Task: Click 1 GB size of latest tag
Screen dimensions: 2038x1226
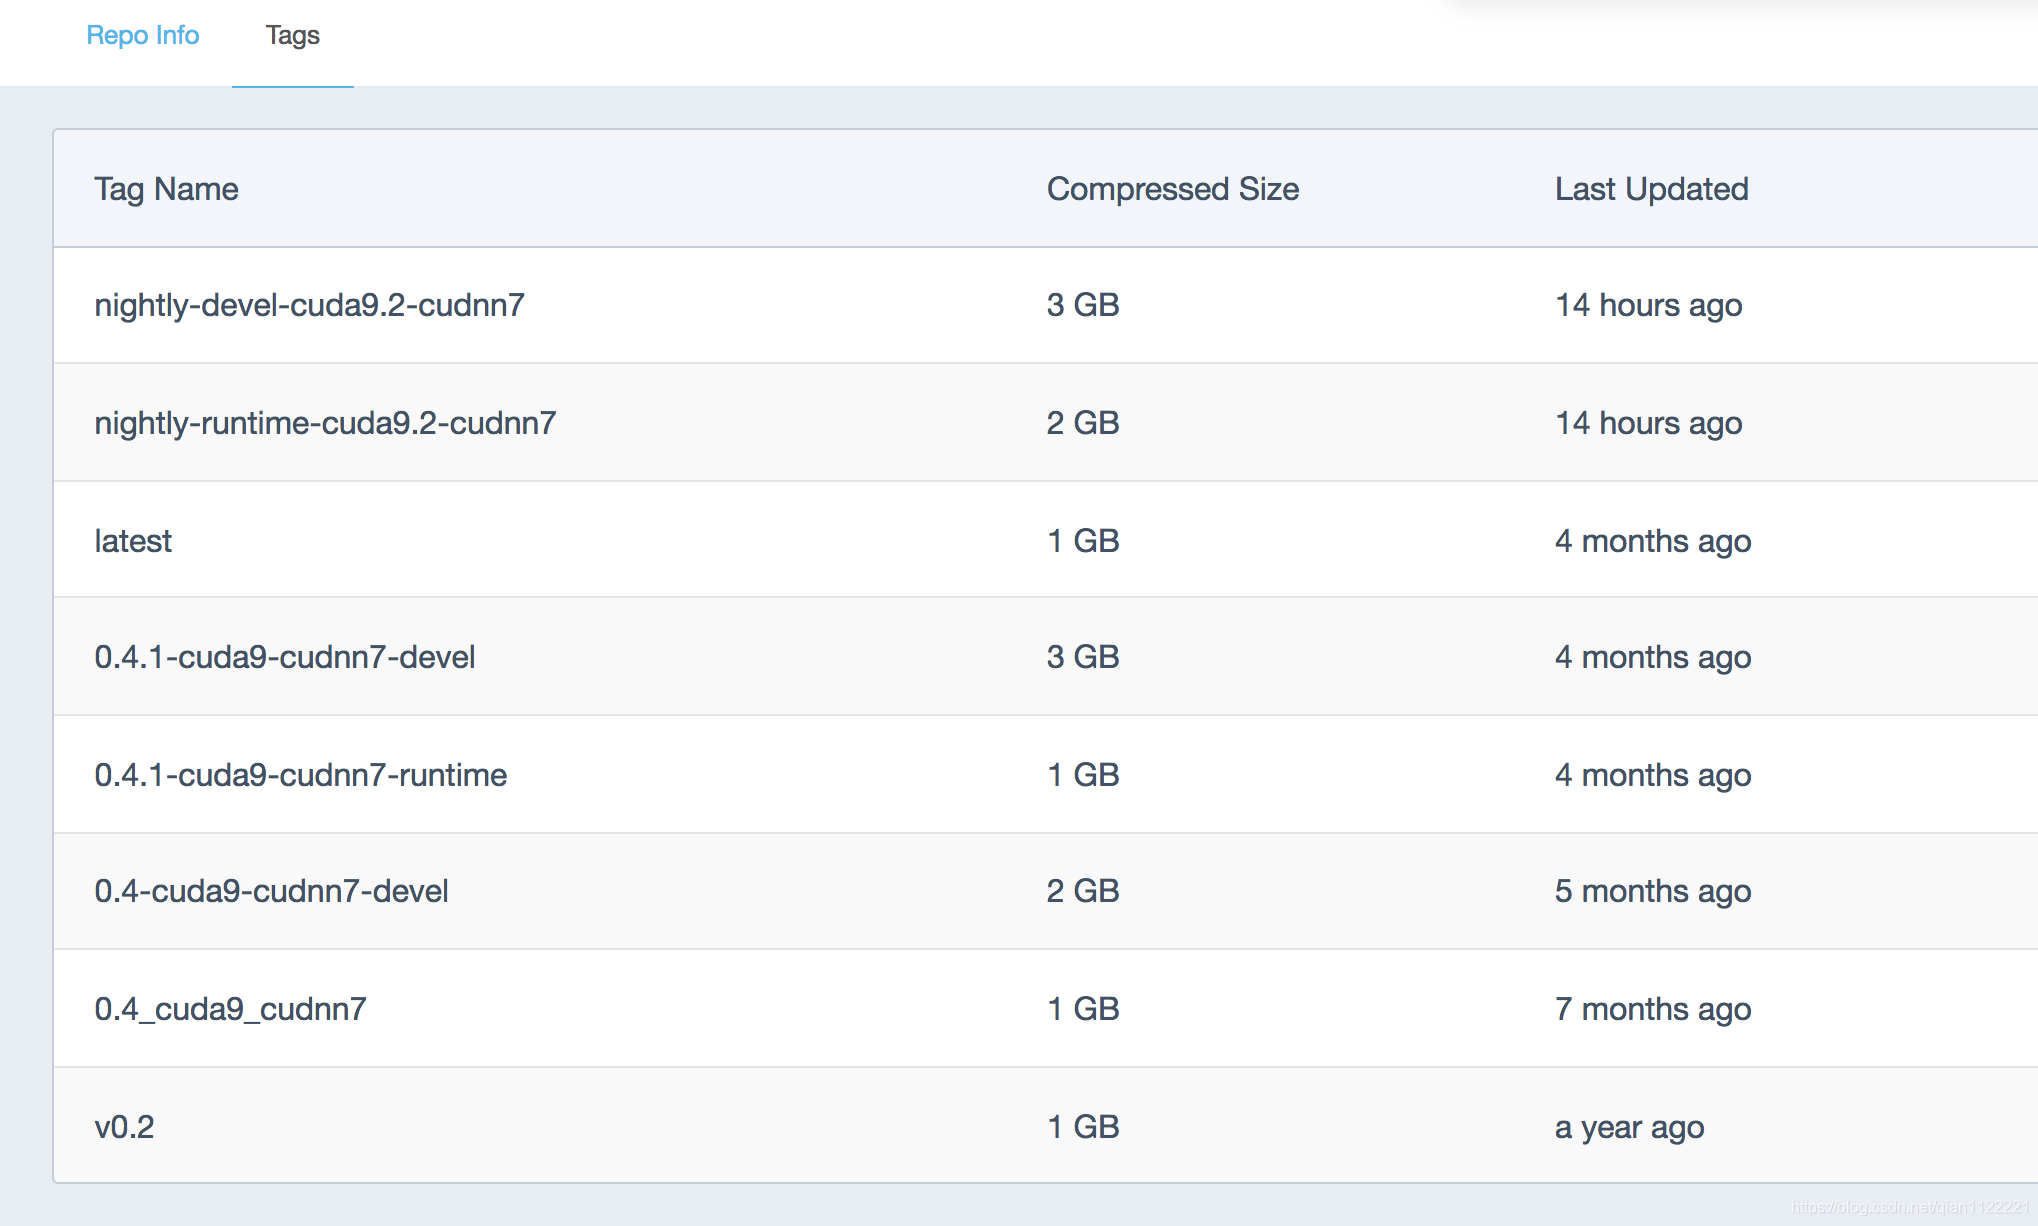Action: (1082, 541)
